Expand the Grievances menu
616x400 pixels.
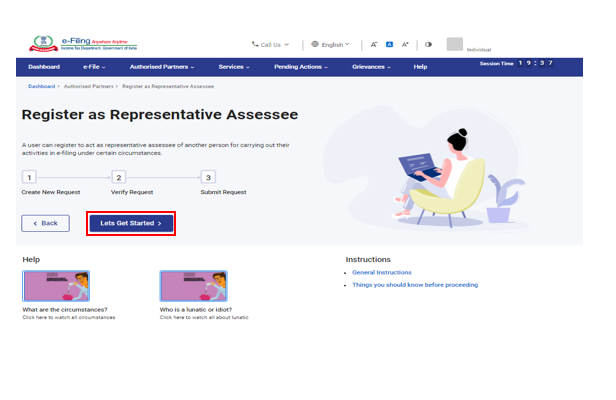(x=371, y=67)
